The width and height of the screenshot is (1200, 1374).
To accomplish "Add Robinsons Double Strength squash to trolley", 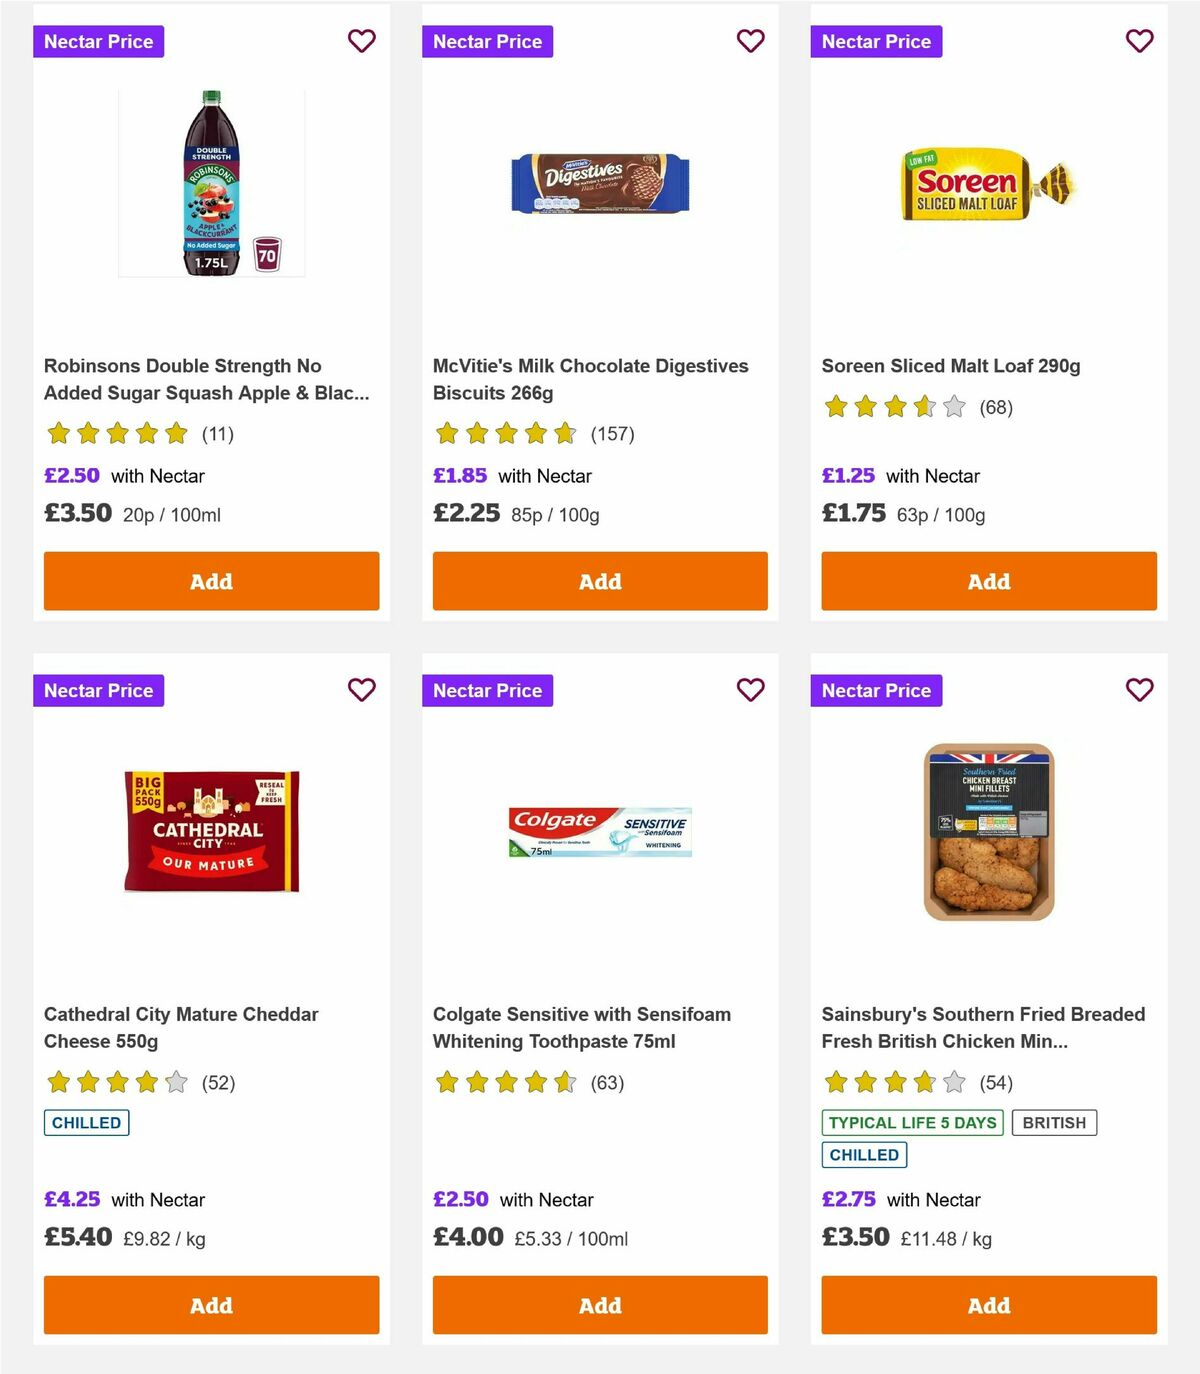I will 211,581.
